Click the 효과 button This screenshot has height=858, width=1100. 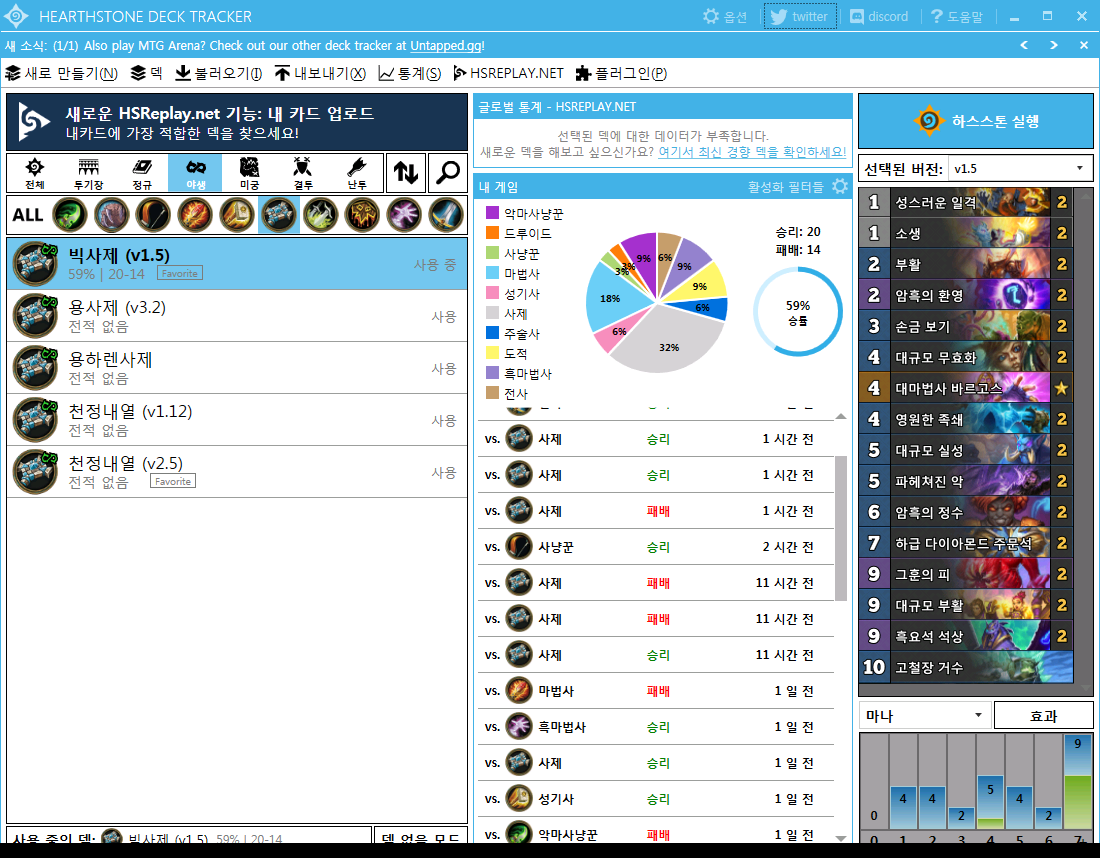click(x=1043, y=716)
